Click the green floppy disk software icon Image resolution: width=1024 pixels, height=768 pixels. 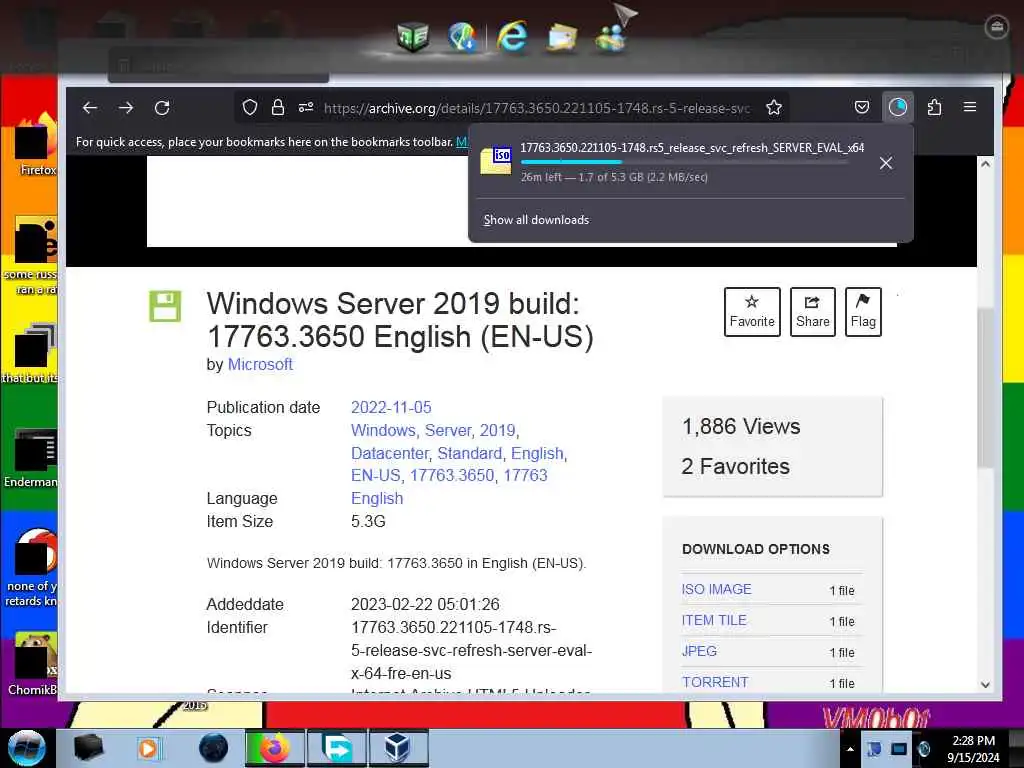(165, 306)
